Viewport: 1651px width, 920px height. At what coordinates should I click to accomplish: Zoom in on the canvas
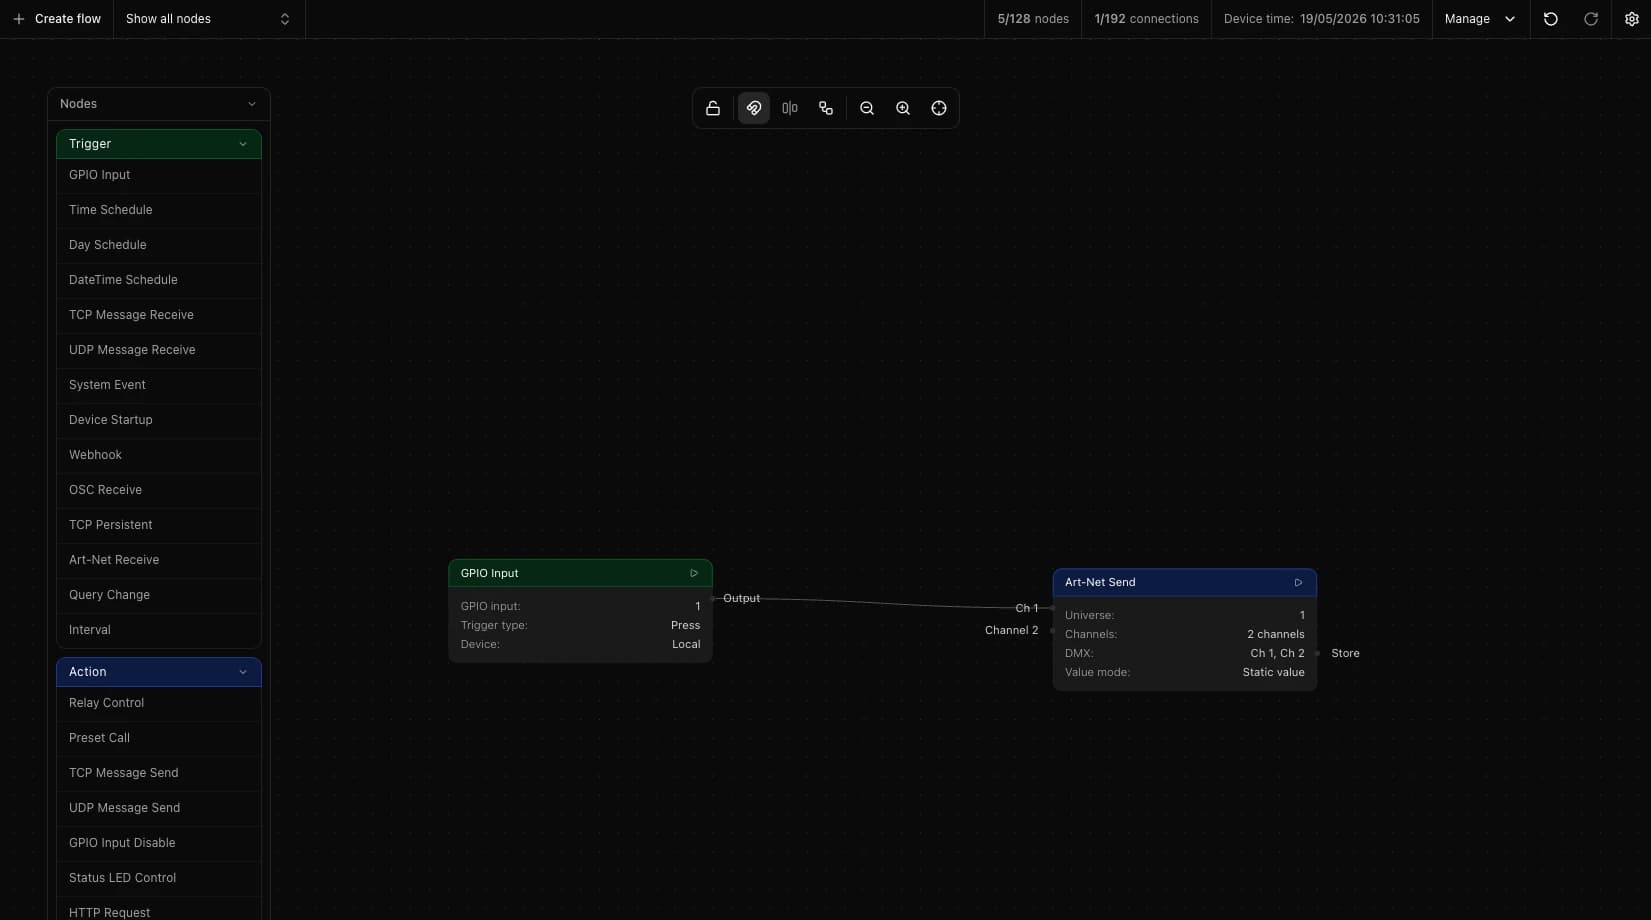click(x=903, y=108)
